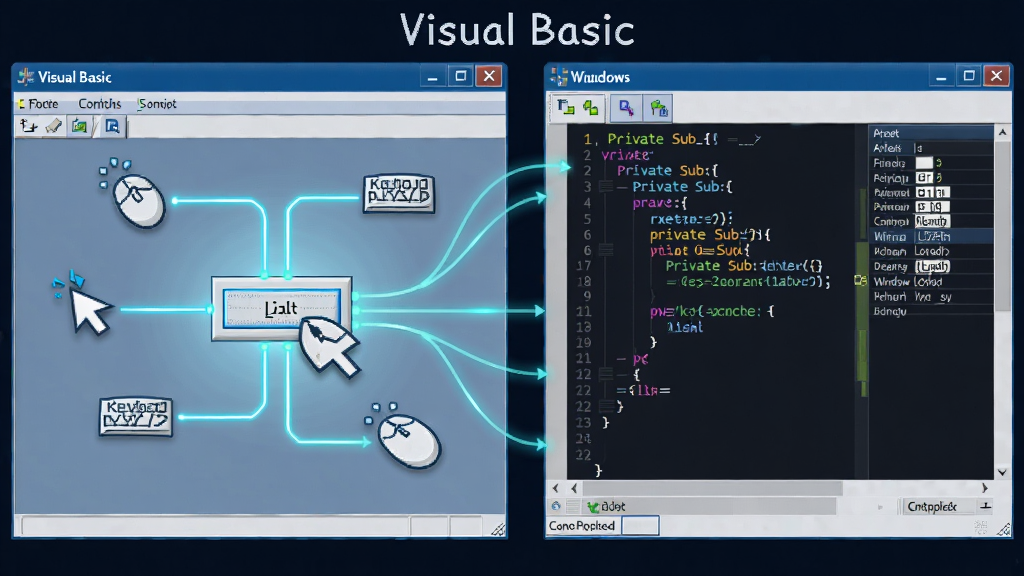The width and height of the screenshot is (1024, 576).
Task: Select the Comnol property row
Action: (x=931, y=221)
